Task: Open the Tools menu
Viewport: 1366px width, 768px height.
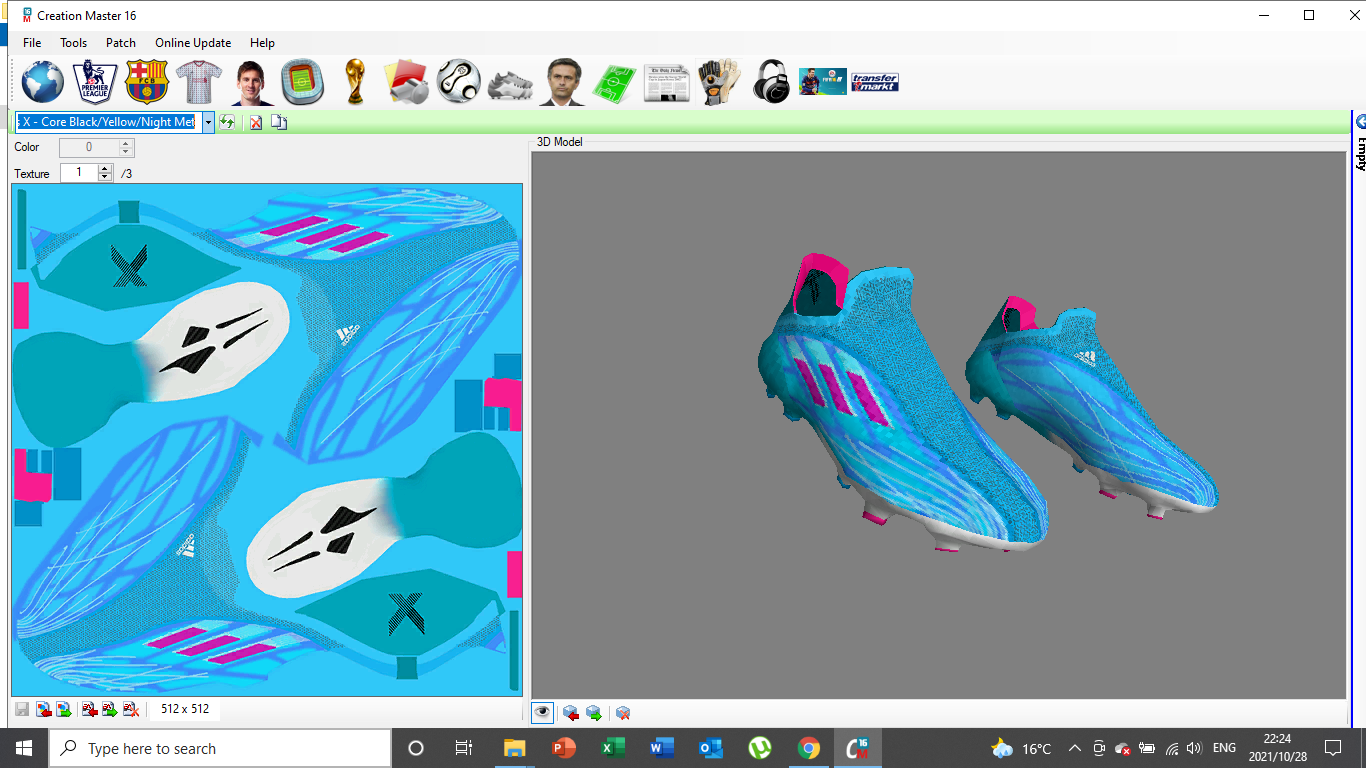Action: pos(73,43)
